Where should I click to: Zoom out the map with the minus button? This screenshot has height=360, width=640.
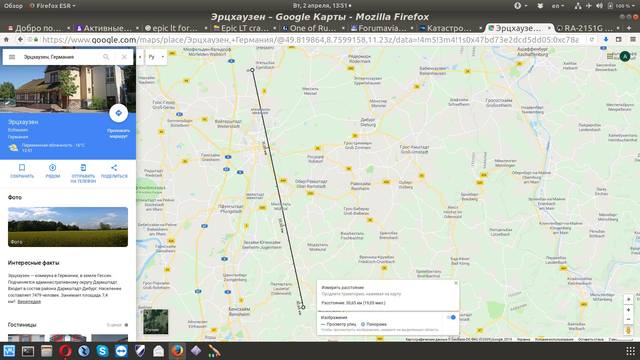click(629, 319)
